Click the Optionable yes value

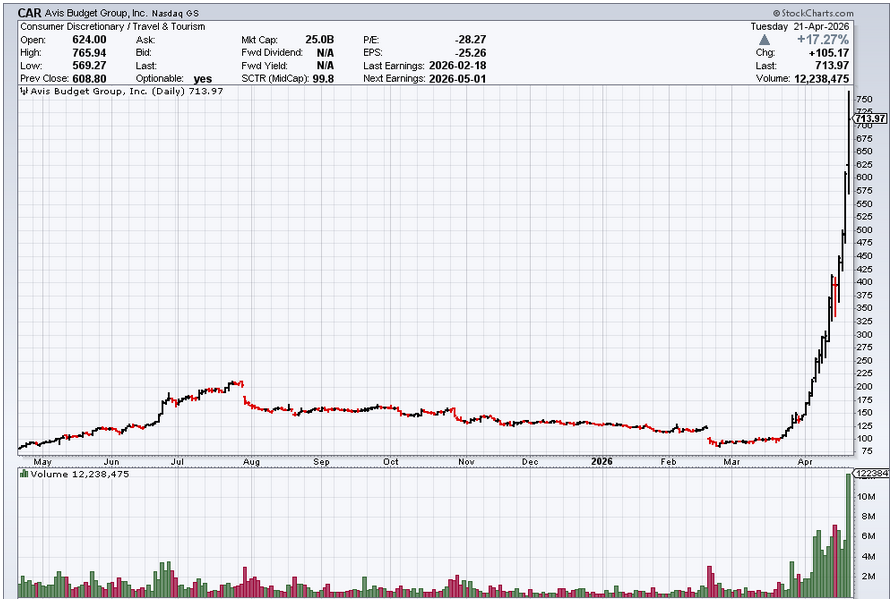pos(202,79)
